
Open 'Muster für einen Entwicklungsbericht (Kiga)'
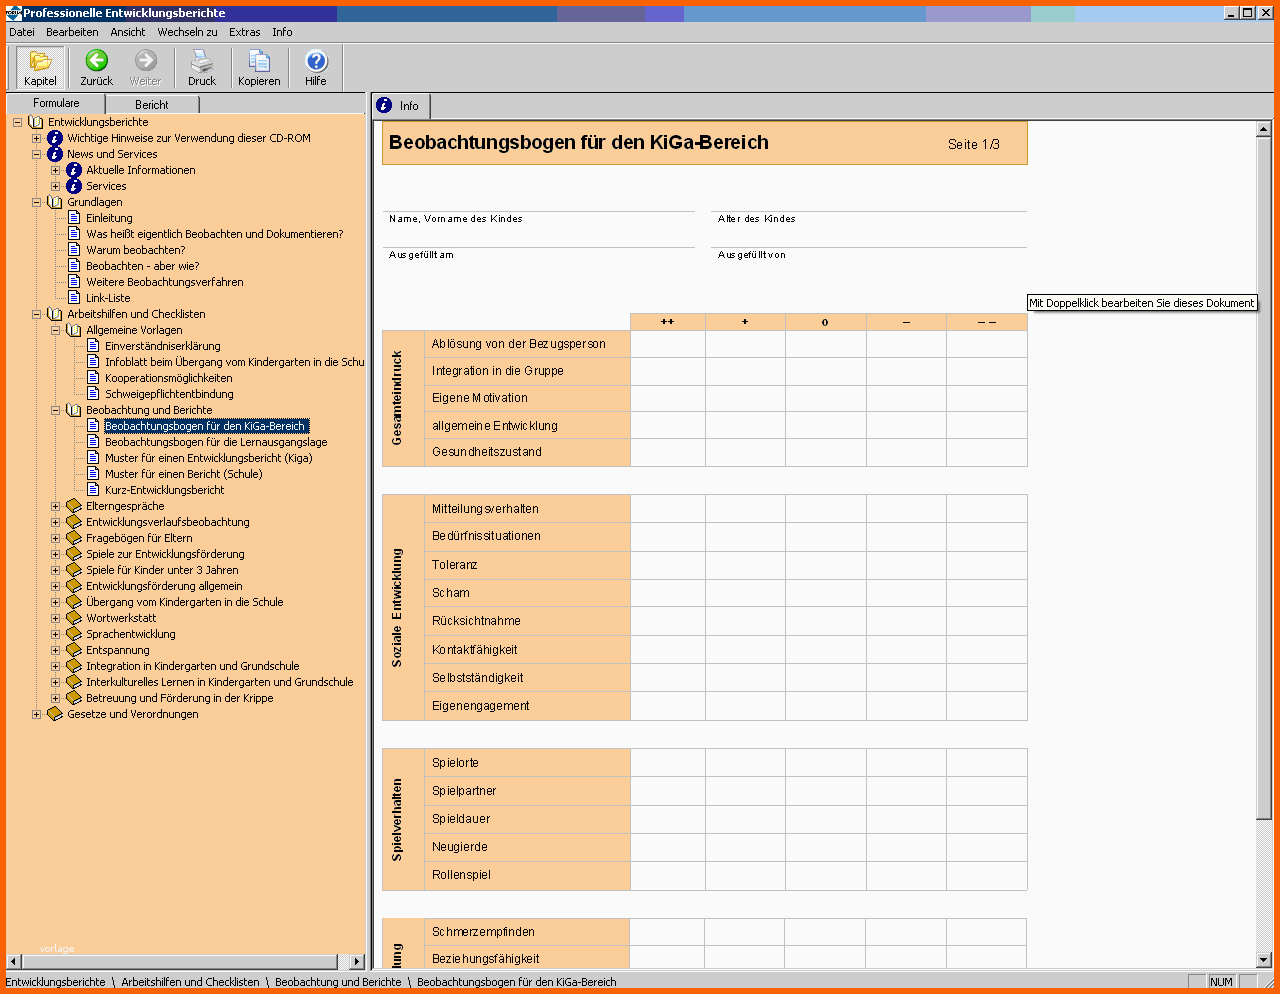click(209, 458)
